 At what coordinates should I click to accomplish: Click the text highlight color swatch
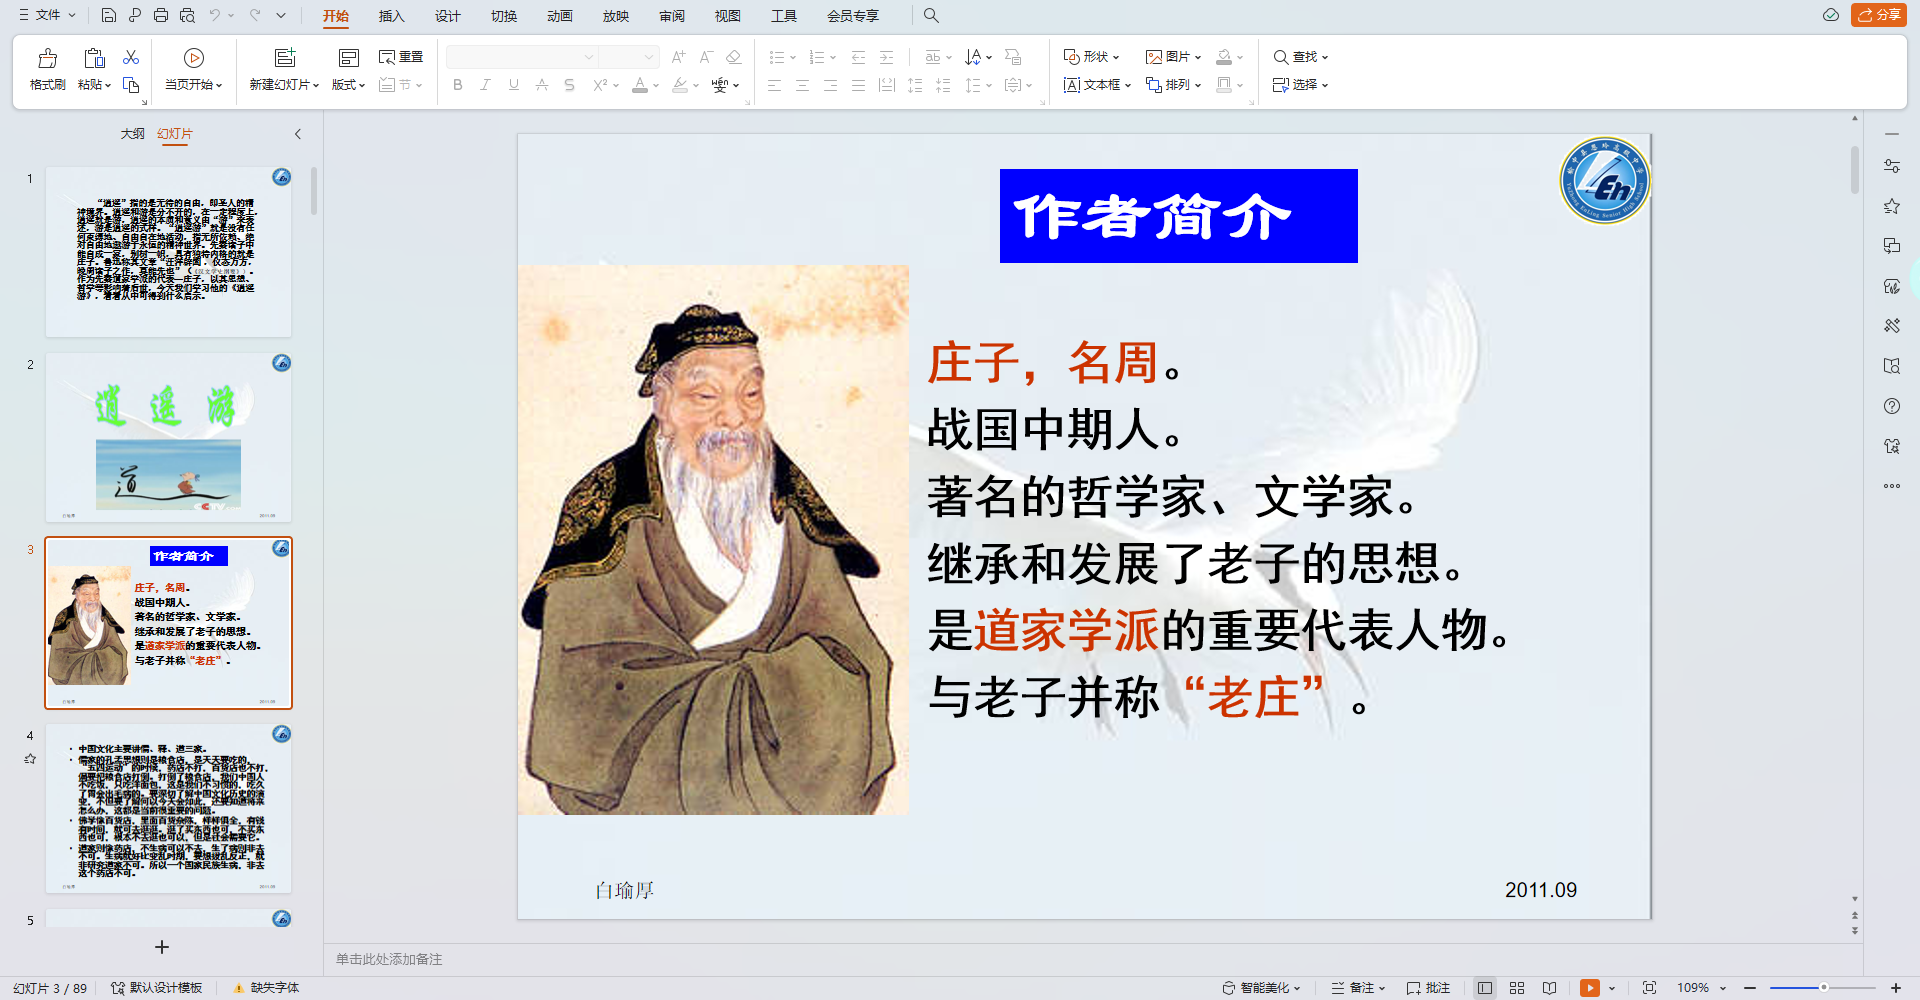[x=680, y=85]
